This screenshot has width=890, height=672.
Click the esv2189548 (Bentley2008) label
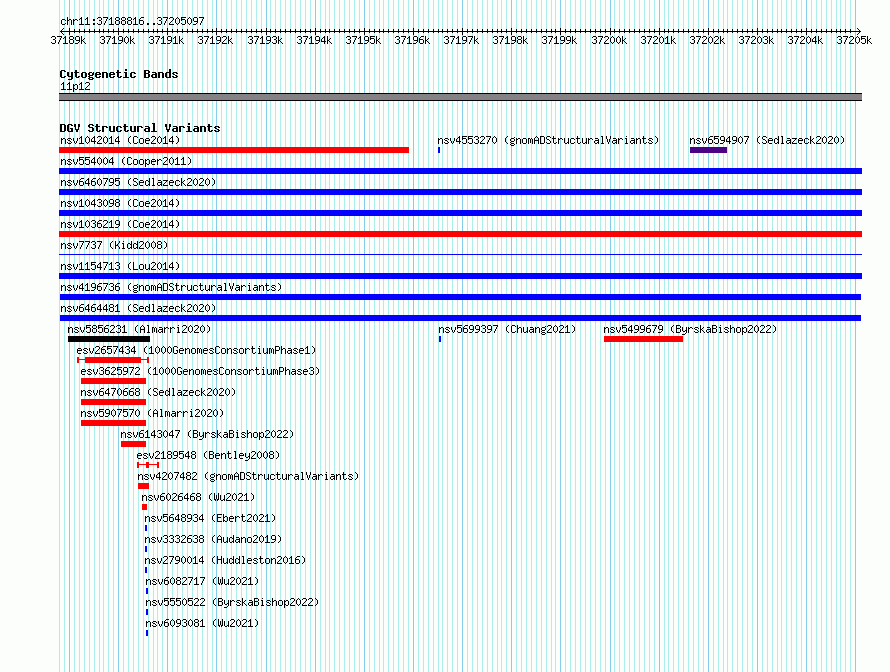pyautogui.click(x=208, y=455)
